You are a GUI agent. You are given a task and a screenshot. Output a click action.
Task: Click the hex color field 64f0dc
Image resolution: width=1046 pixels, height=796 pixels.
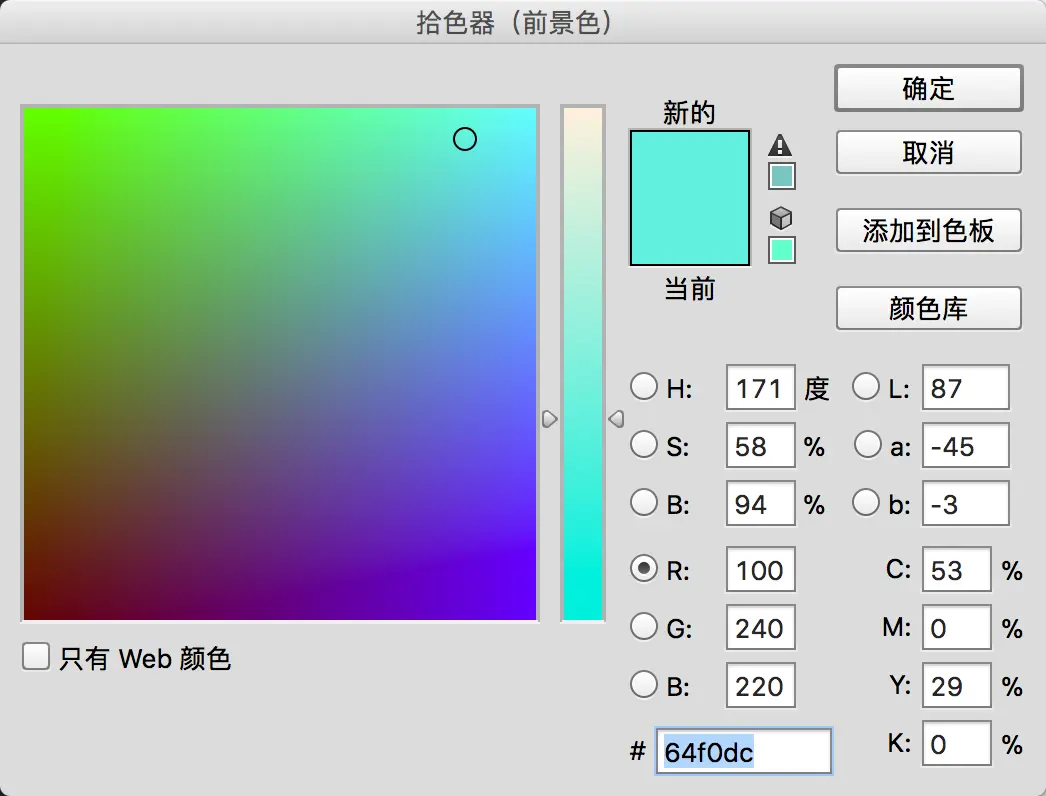coord(744,751)
